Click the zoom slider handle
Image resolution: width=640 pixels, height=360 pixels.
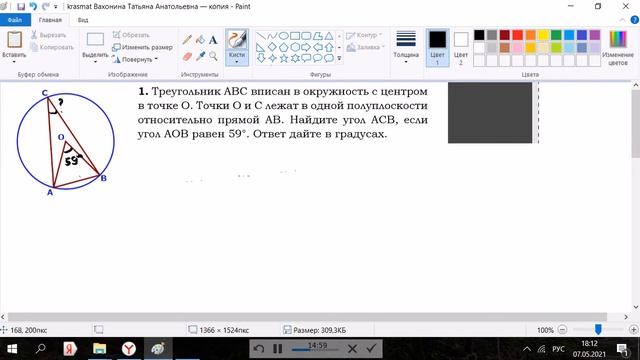598,329
